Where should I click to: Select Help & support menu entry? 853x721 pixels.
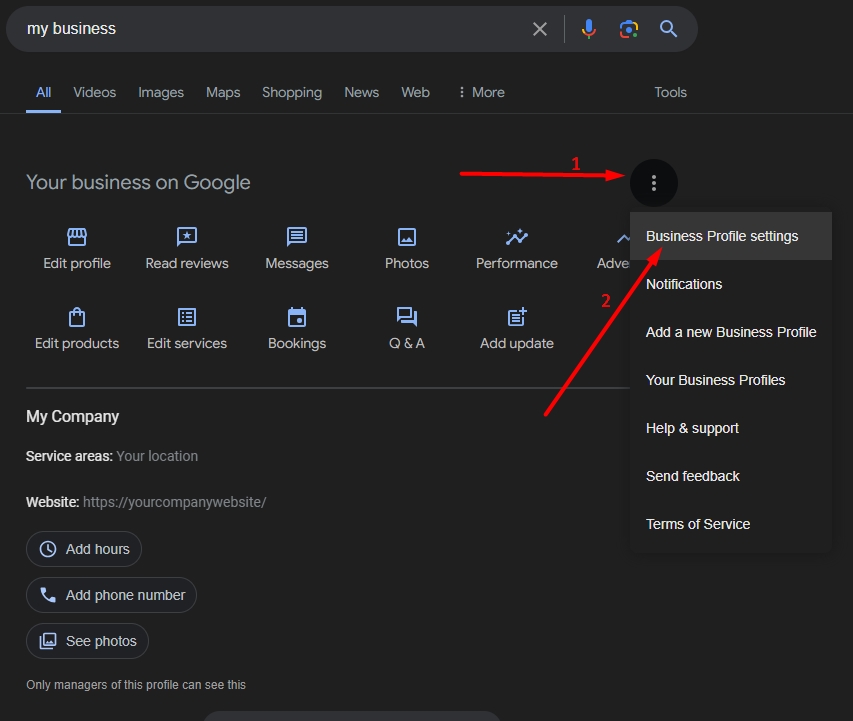(x=731, y=428)
